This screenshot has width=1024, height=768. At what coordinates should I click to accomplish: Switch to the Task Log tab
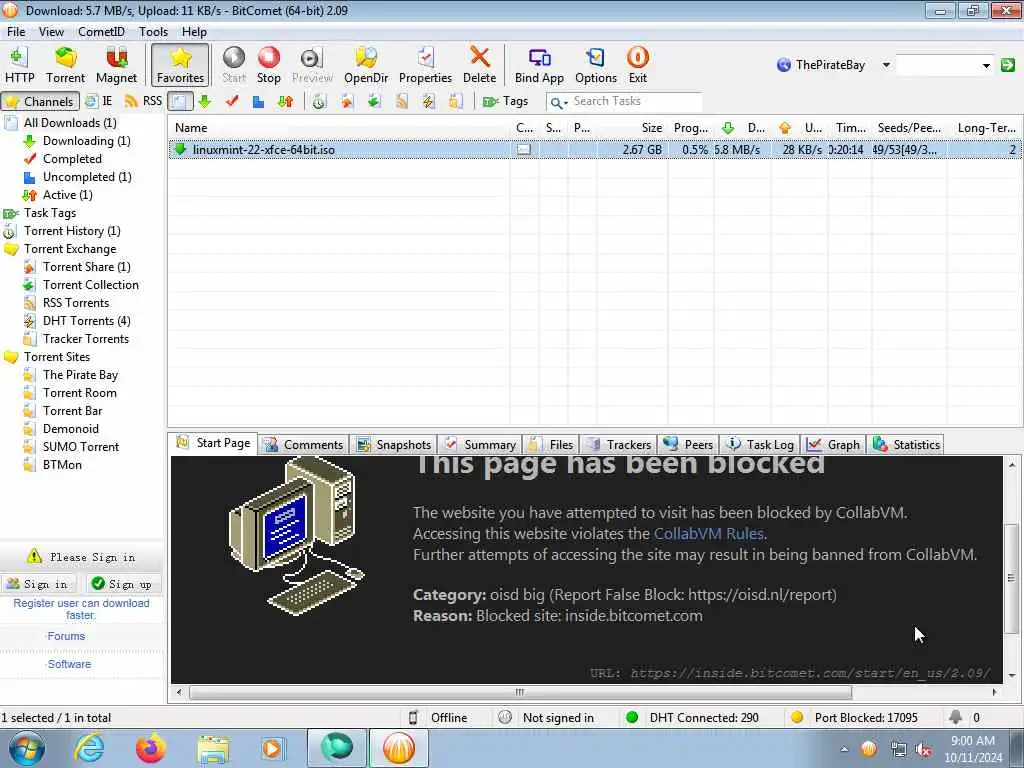[x=760, y=445]
